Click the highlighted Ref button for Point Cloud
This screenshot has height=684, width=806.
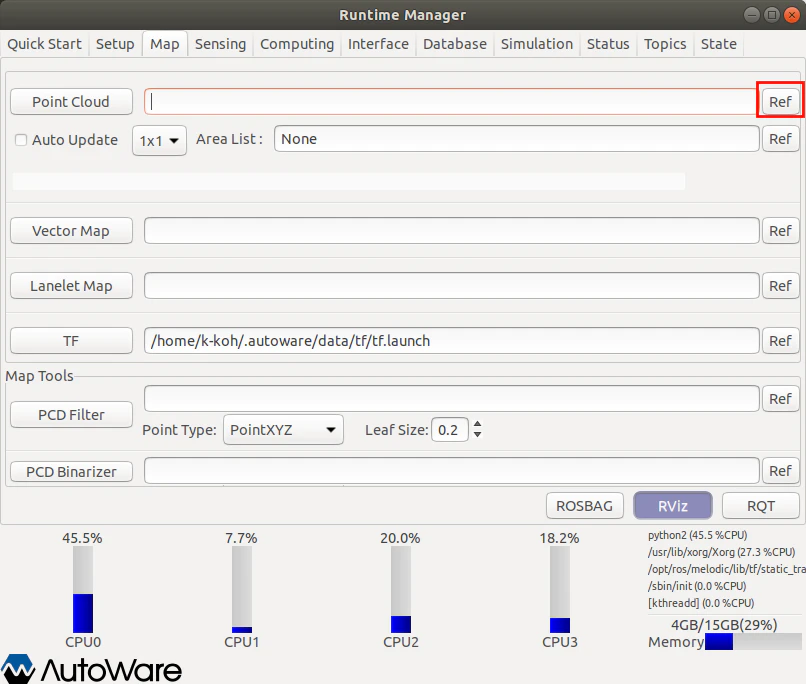pyautogui.click(x=780, y=100)
